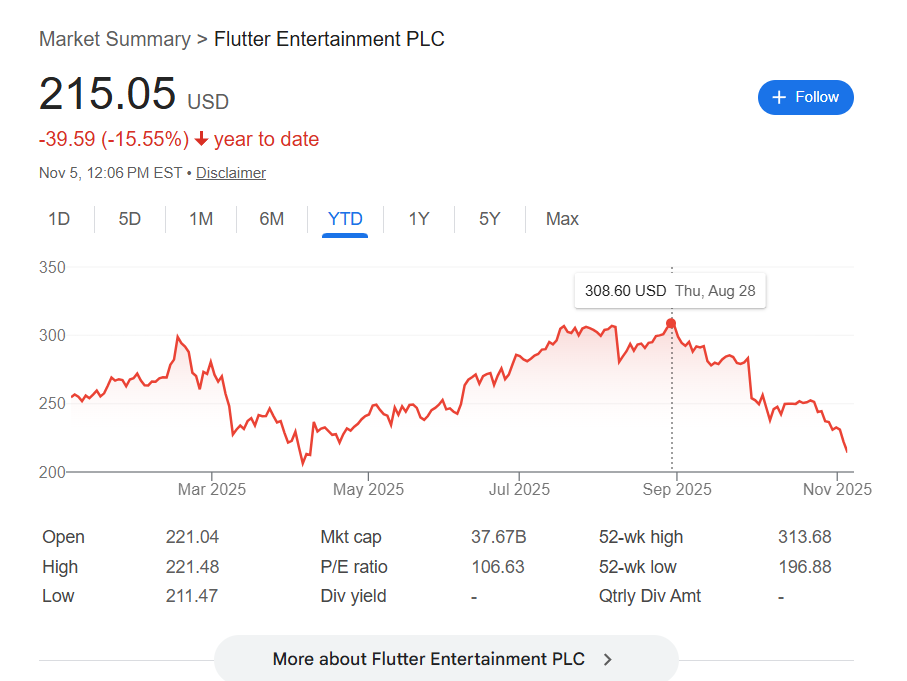Image resolution: width=907 pixels, height=681 pixels.
Task: Select the YTD tab
Action: click(x=345, y=219)
